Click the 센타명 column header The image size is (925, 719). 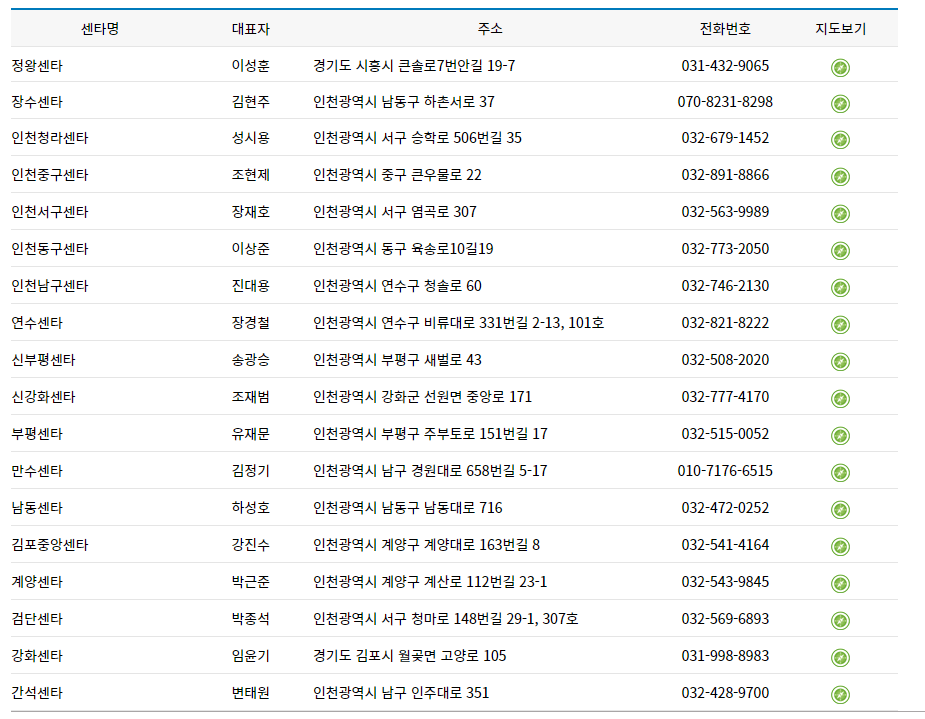(x=100, y=28)
